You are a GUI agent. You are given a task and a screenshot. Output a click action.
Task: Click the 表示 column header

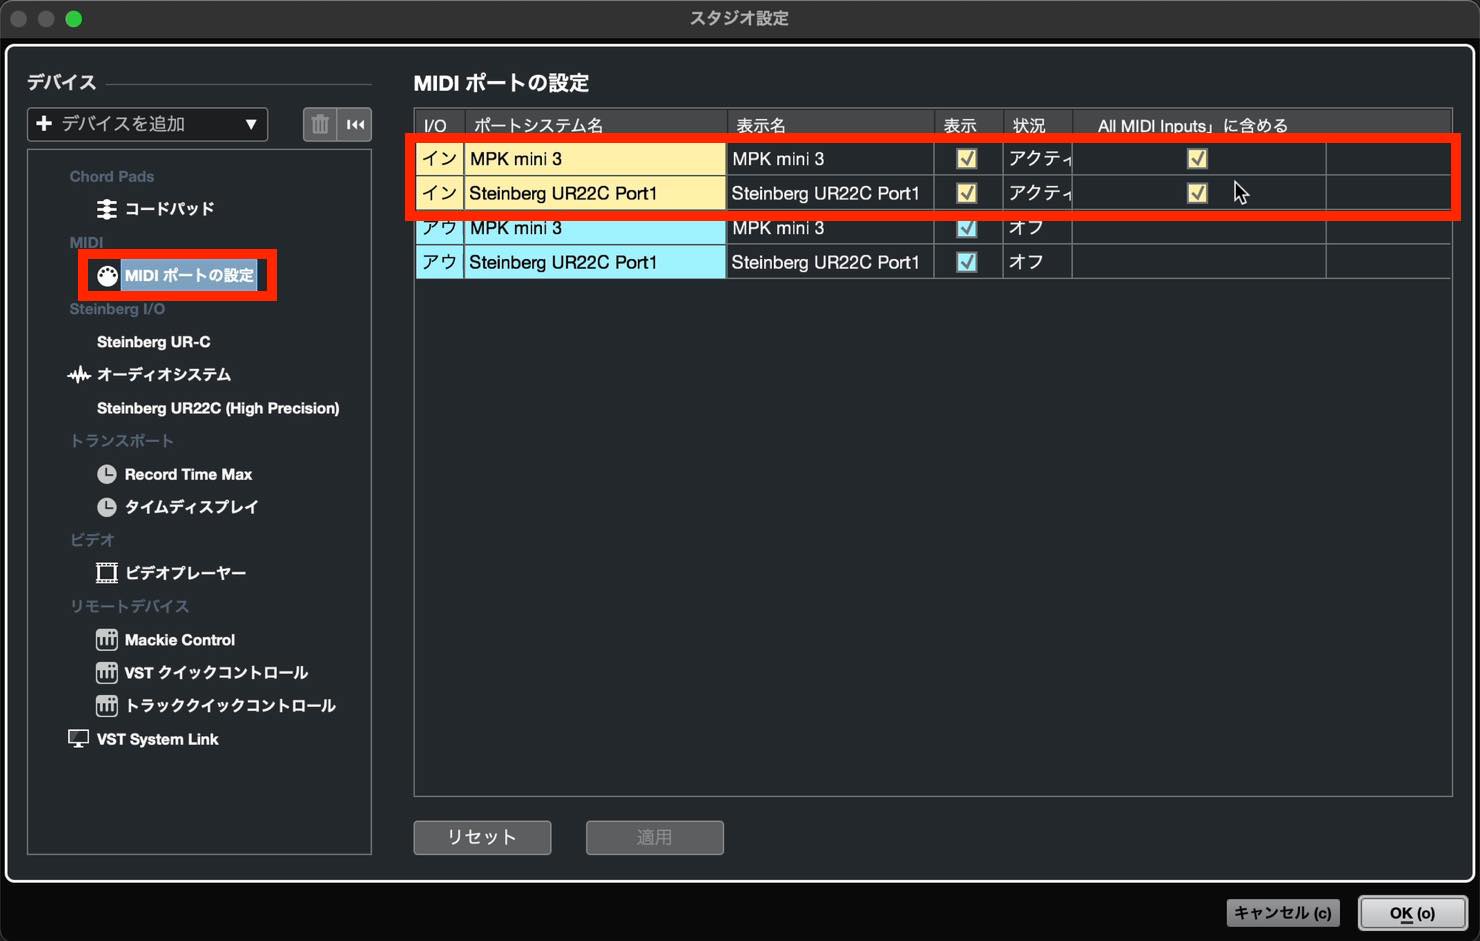click(x=968, y=124)
